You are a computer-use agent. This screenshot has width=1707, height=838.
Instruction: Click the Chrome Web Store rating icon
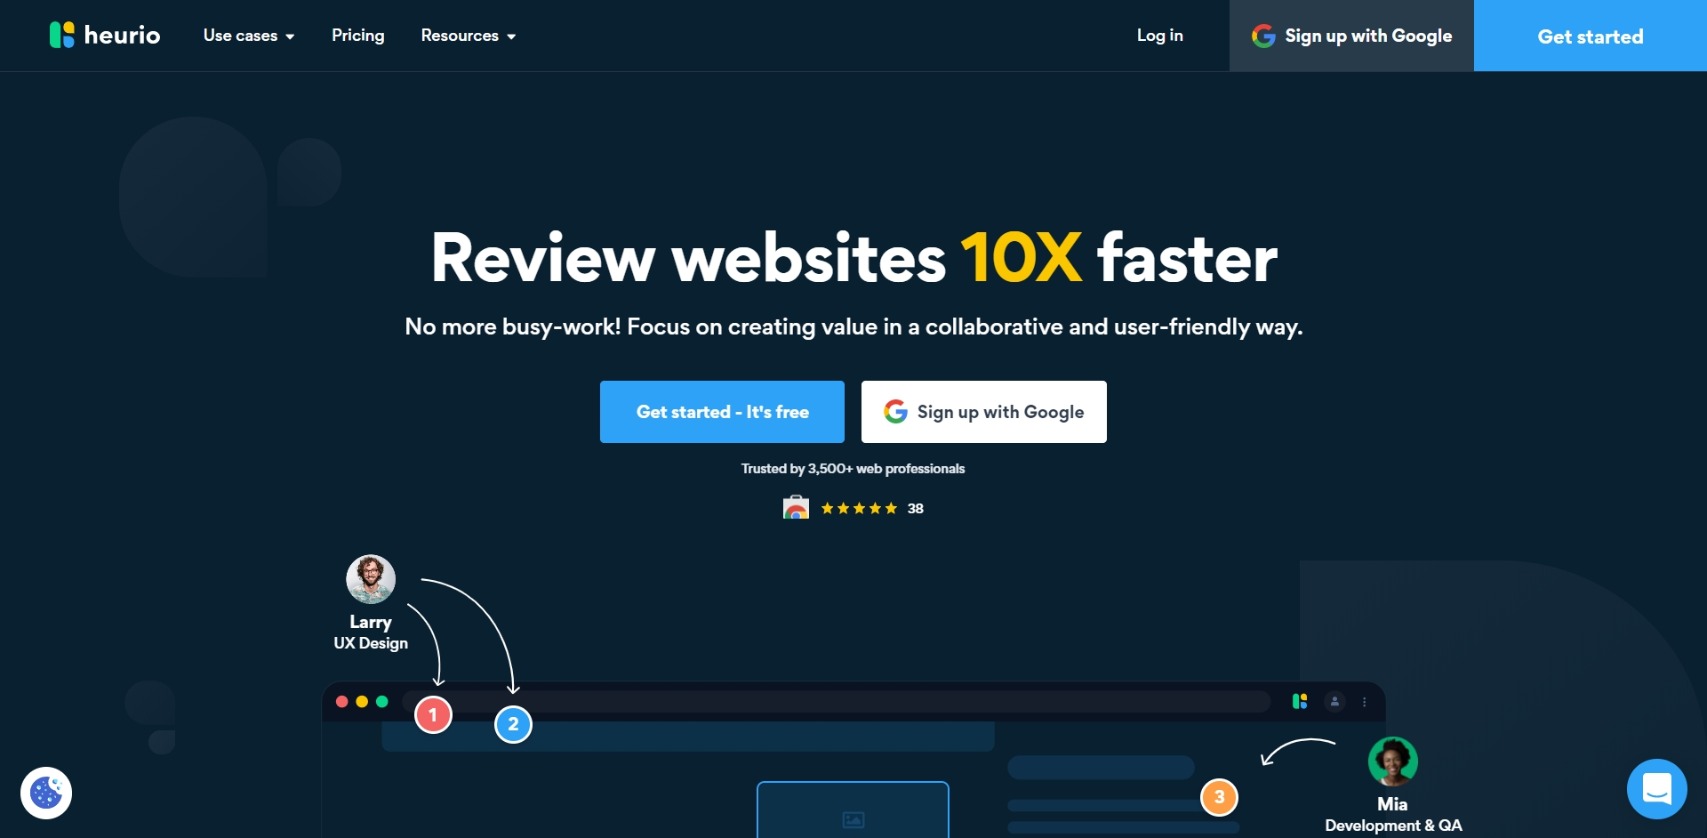point(796,508)
